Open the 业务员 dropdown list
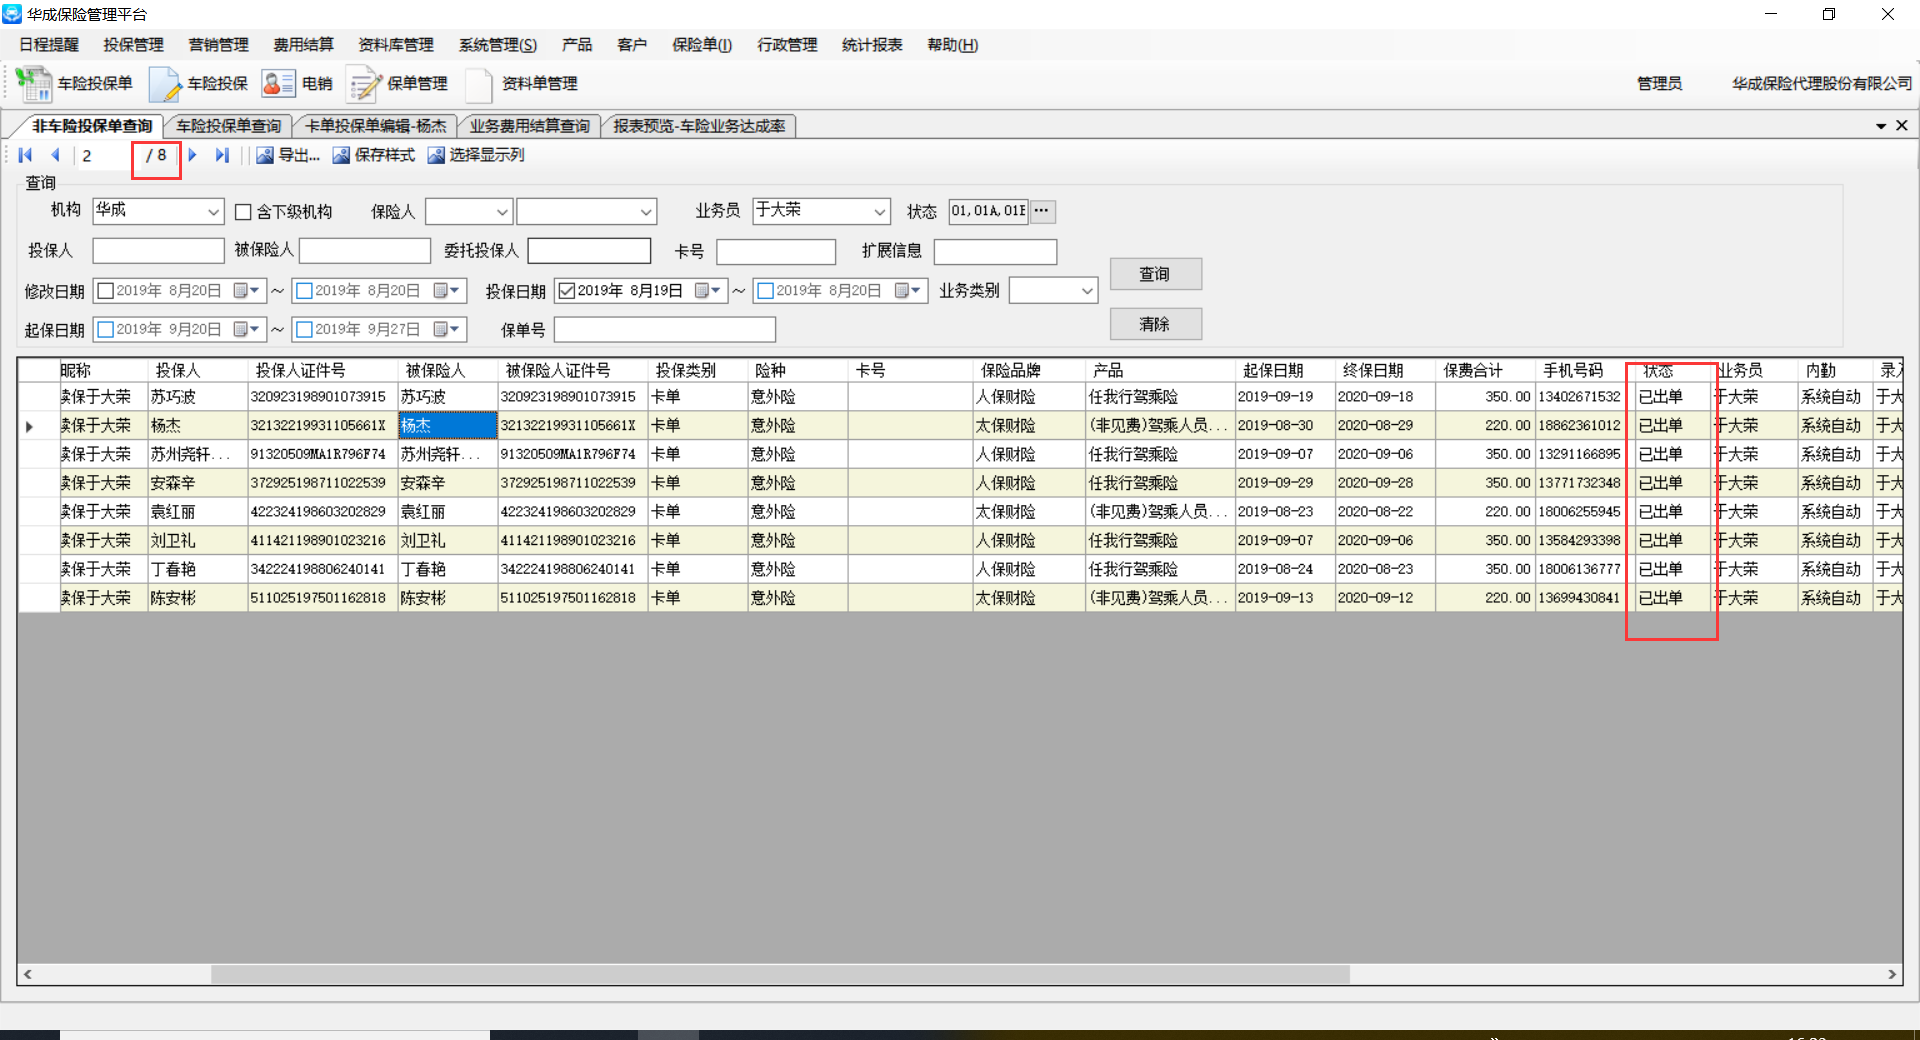This screenshot has width=1920, height=1040. (x=879, y=212)
